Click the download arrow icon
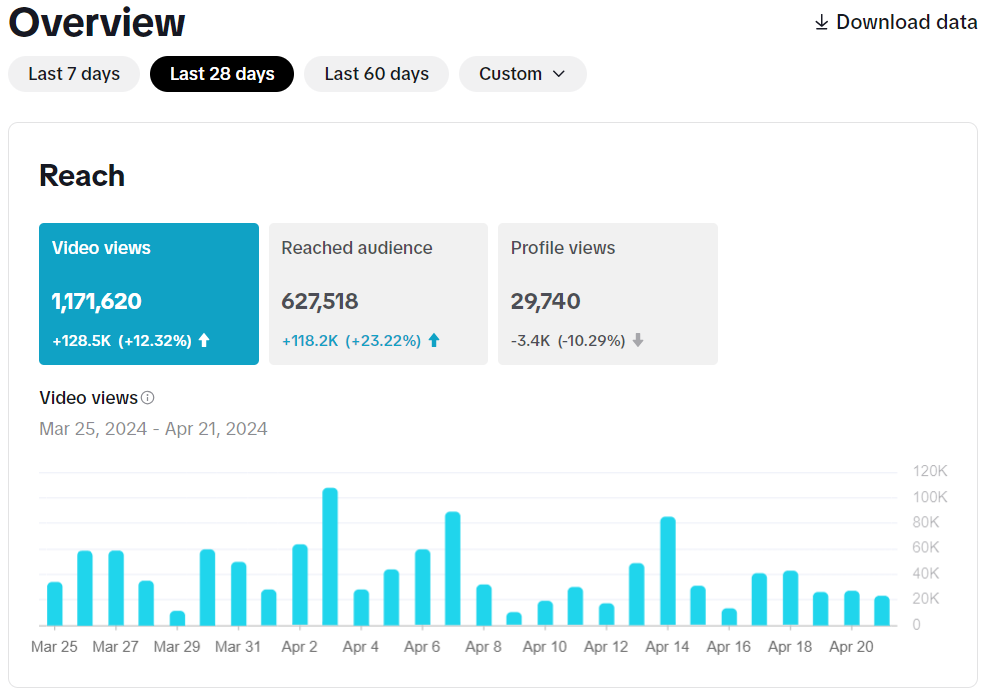Viewport: 1002px width, 700px height. point(822,22)
